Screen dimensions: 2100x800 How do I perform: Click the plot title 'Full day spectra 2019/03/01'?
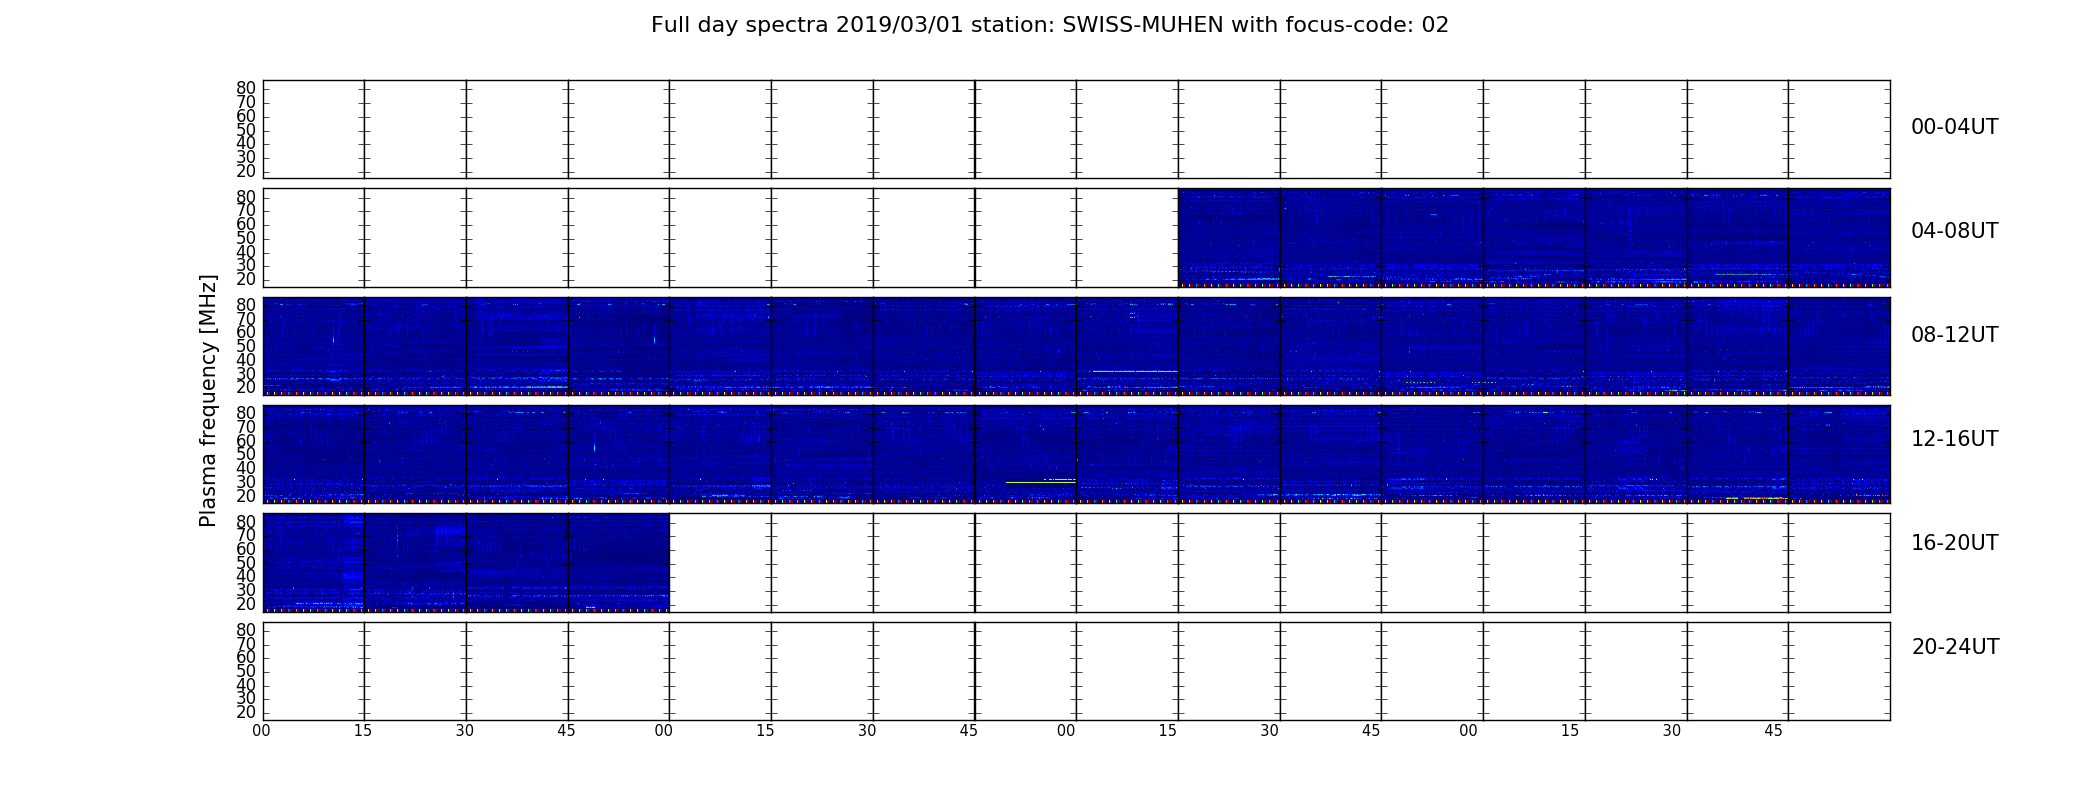point(1049,25)
